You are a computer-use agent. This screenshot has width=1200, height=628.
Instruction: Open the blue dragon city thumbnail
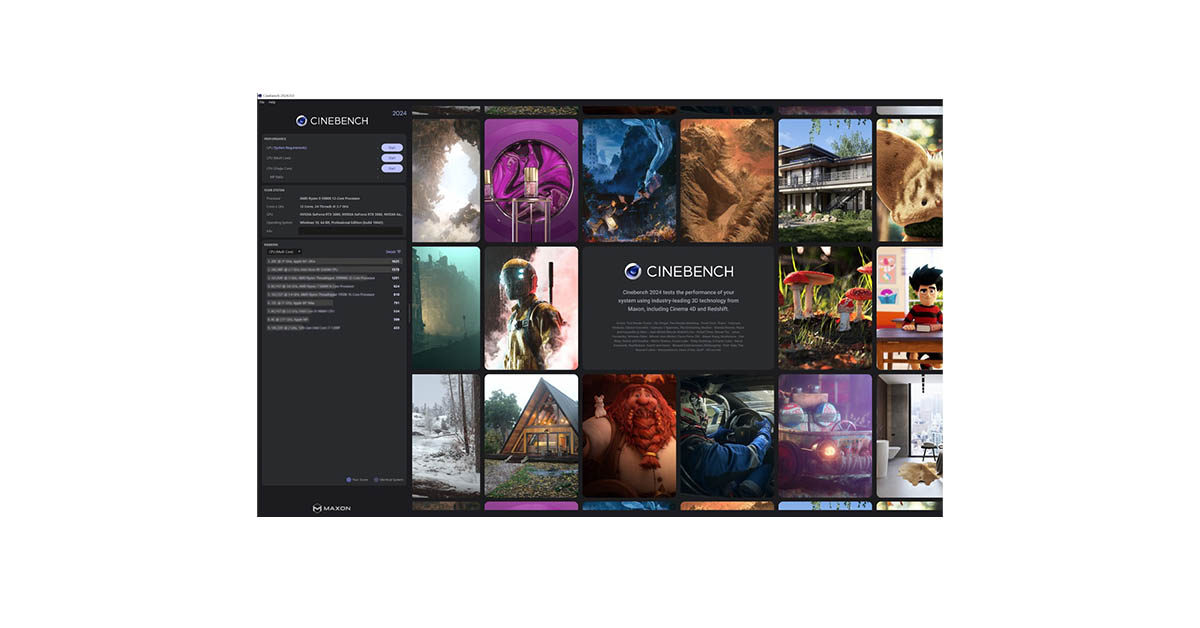coord(629,180)
